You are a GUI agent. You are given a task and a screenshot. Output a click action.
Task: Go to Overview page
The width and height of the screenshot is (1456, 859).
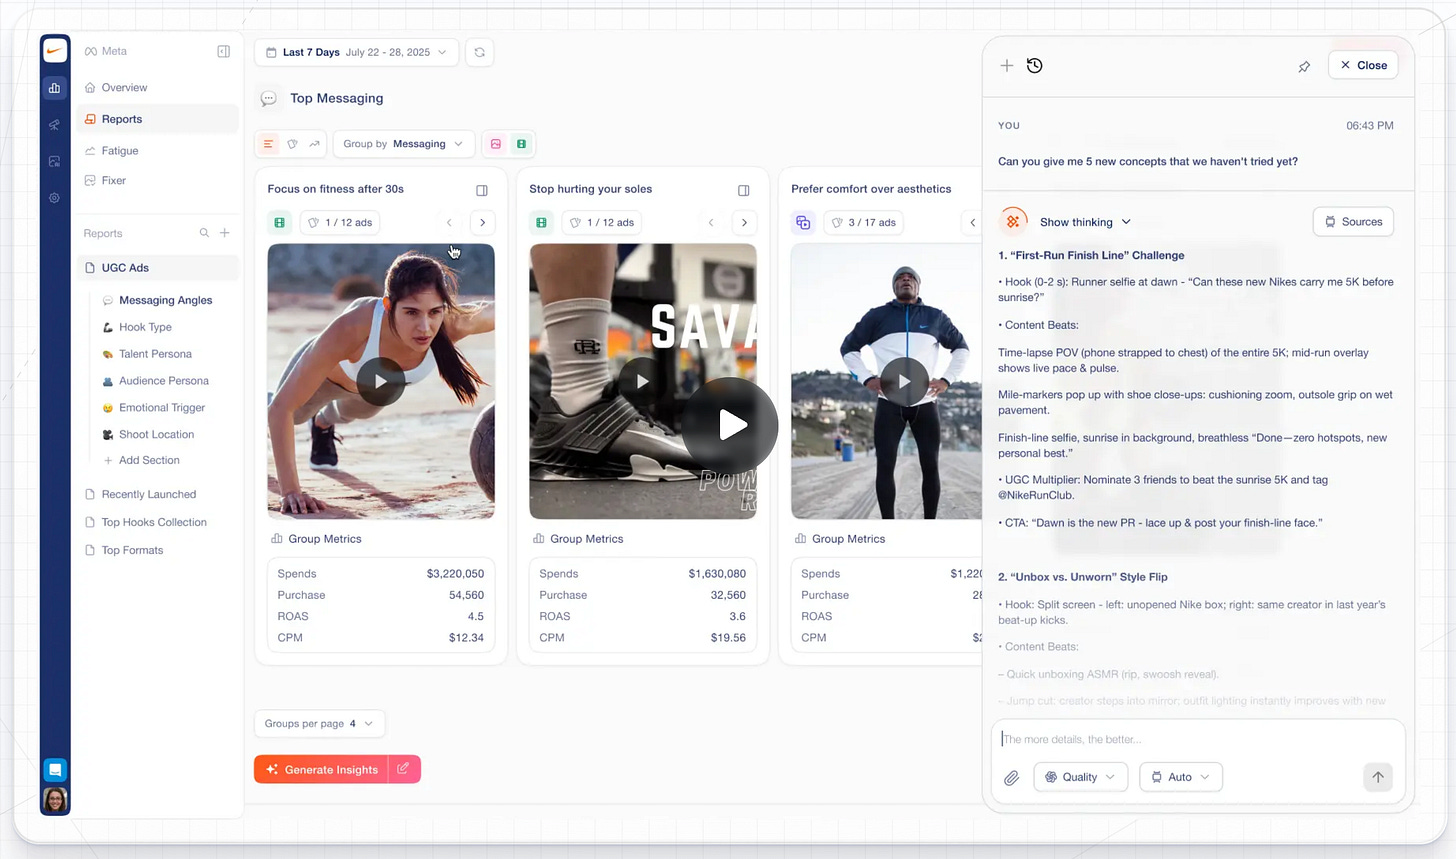157,88
